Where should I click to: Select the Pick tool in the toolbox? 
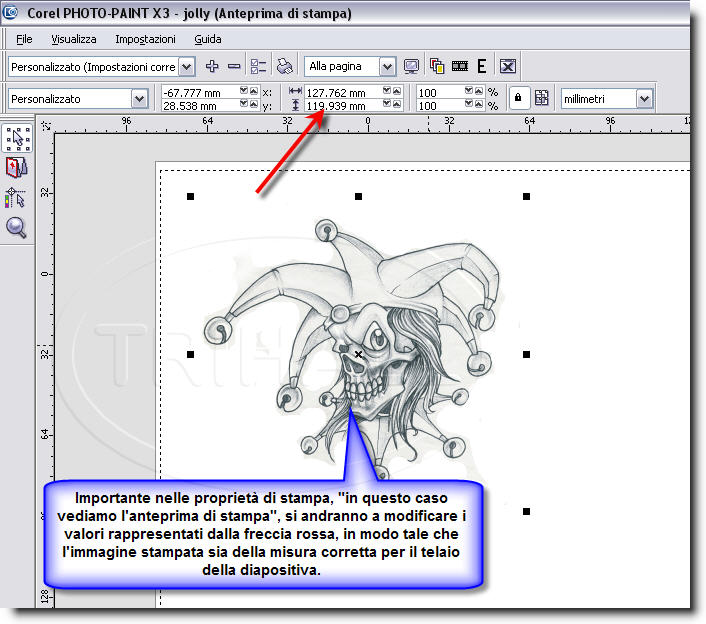[17, 138]
